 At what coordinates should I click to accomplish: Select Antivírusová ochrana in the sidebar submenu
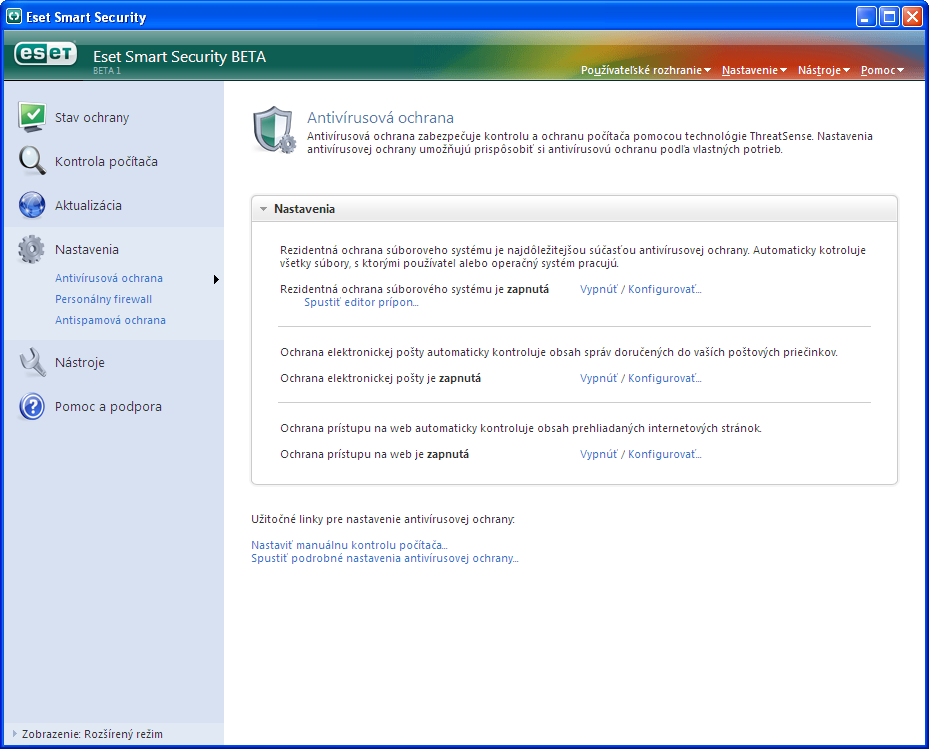click(109, 278)
